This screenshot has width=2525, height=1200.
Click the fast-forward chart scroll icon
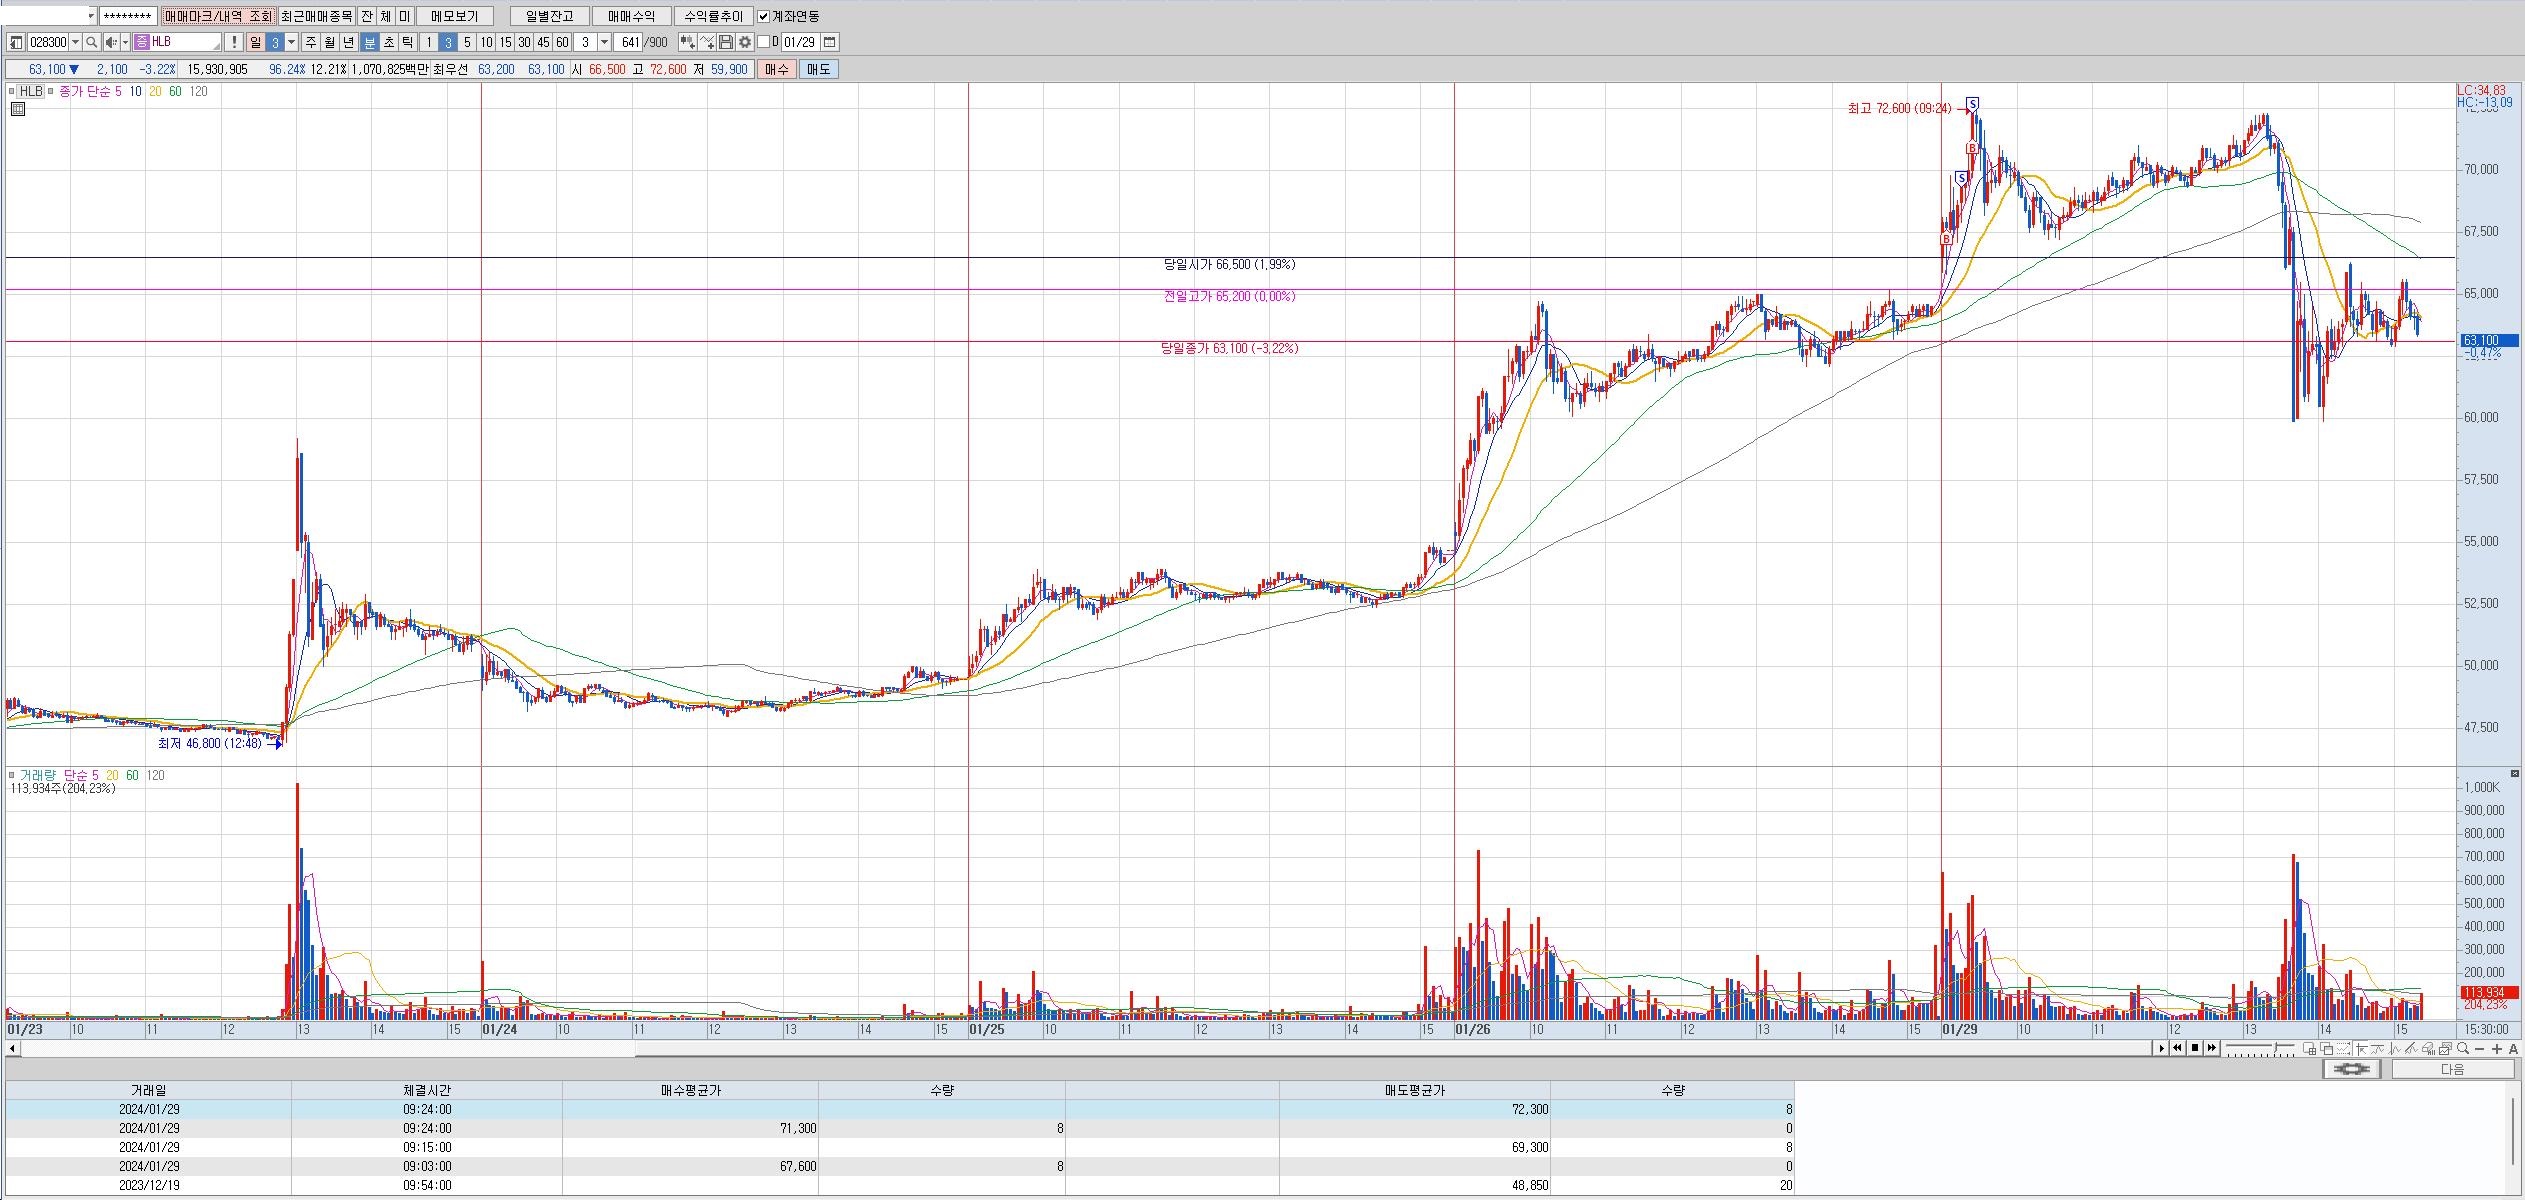tap(2212, 1048)
